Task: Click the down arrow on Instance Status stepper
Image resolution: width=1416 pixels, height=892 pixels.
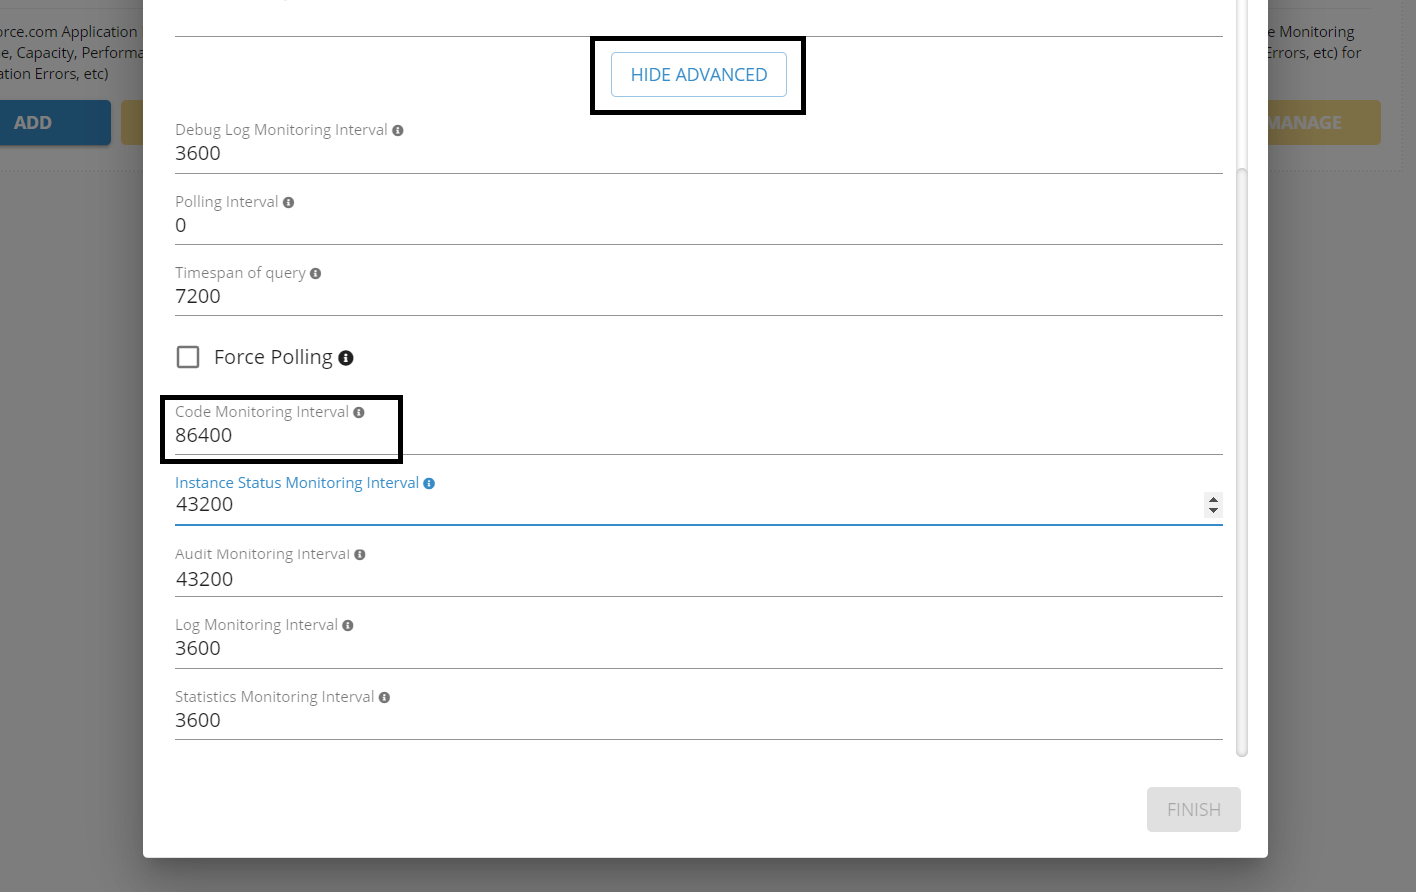Action: pyautogui.click(x=1213, y=511)
